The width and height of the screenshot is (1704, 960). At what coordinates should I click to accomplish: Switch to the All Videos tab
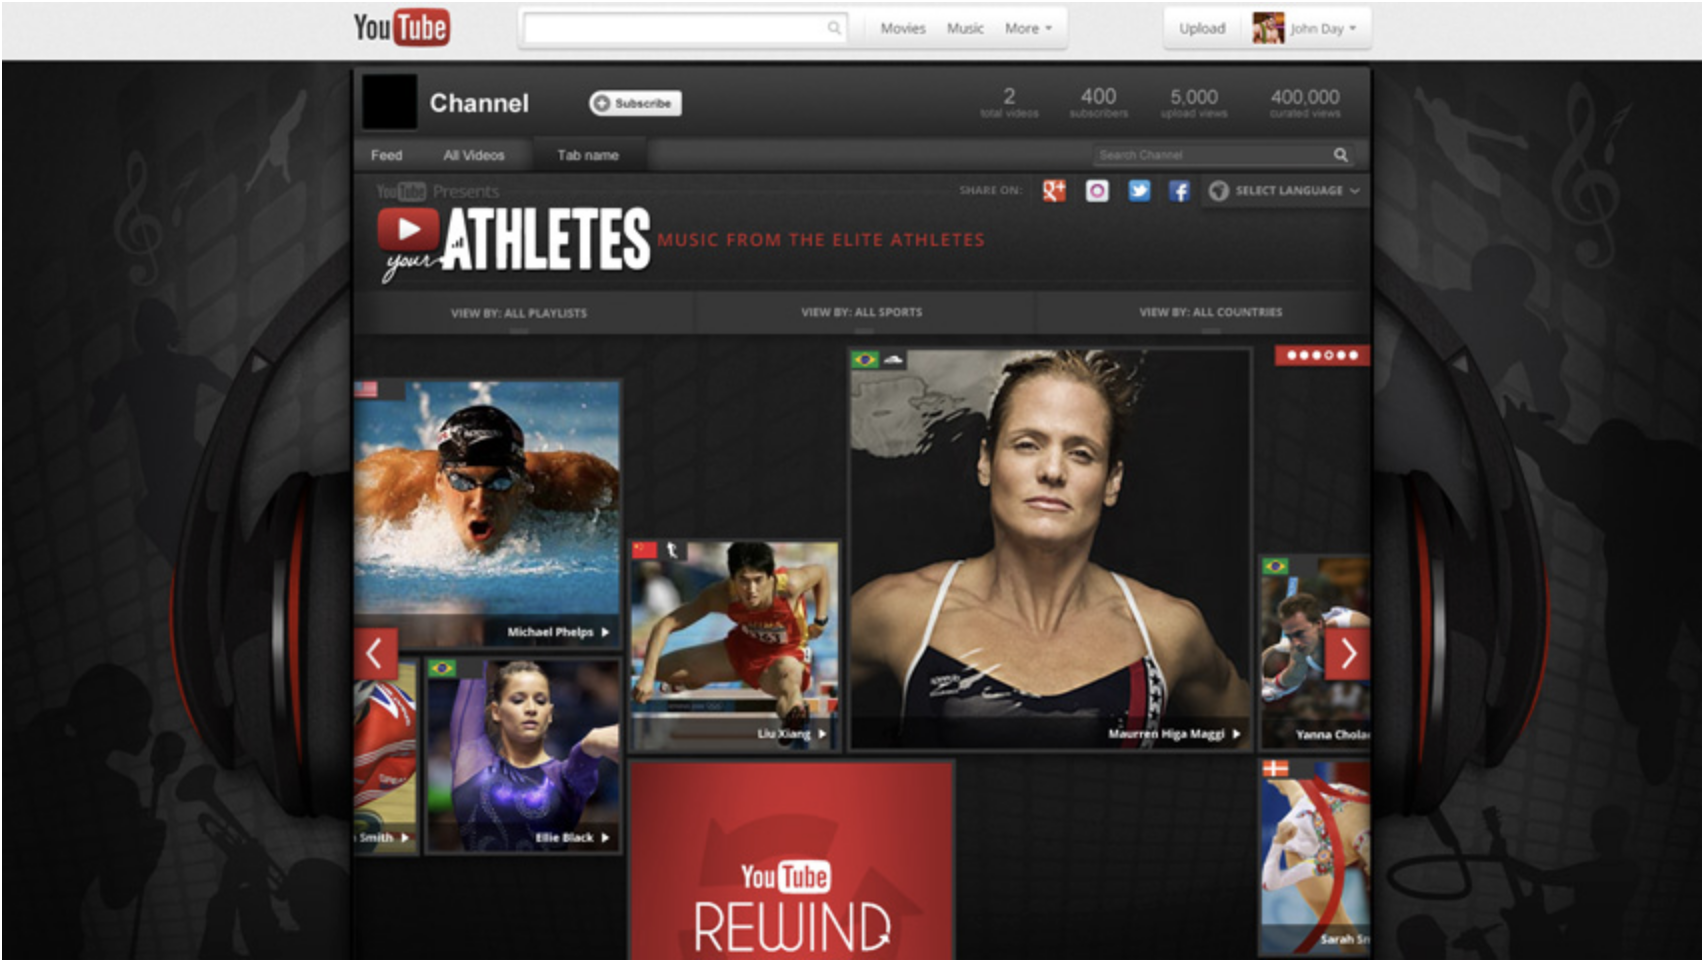coord(474,155)
